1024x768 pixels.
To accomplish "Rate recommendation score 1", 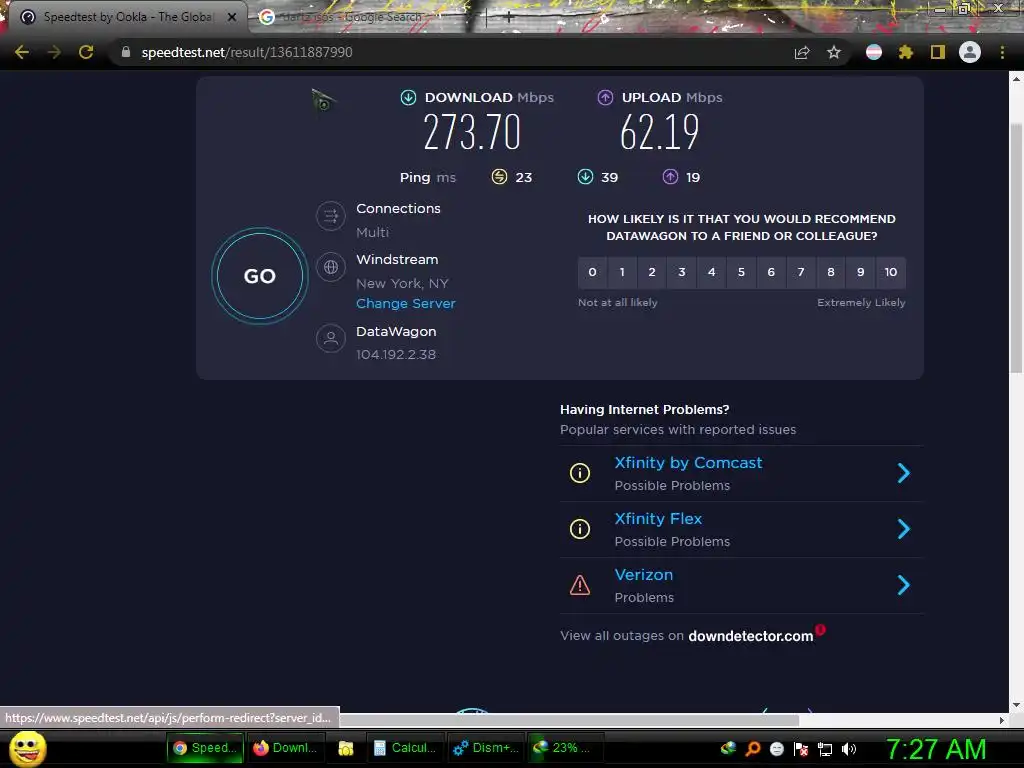I will coord(622,272).
